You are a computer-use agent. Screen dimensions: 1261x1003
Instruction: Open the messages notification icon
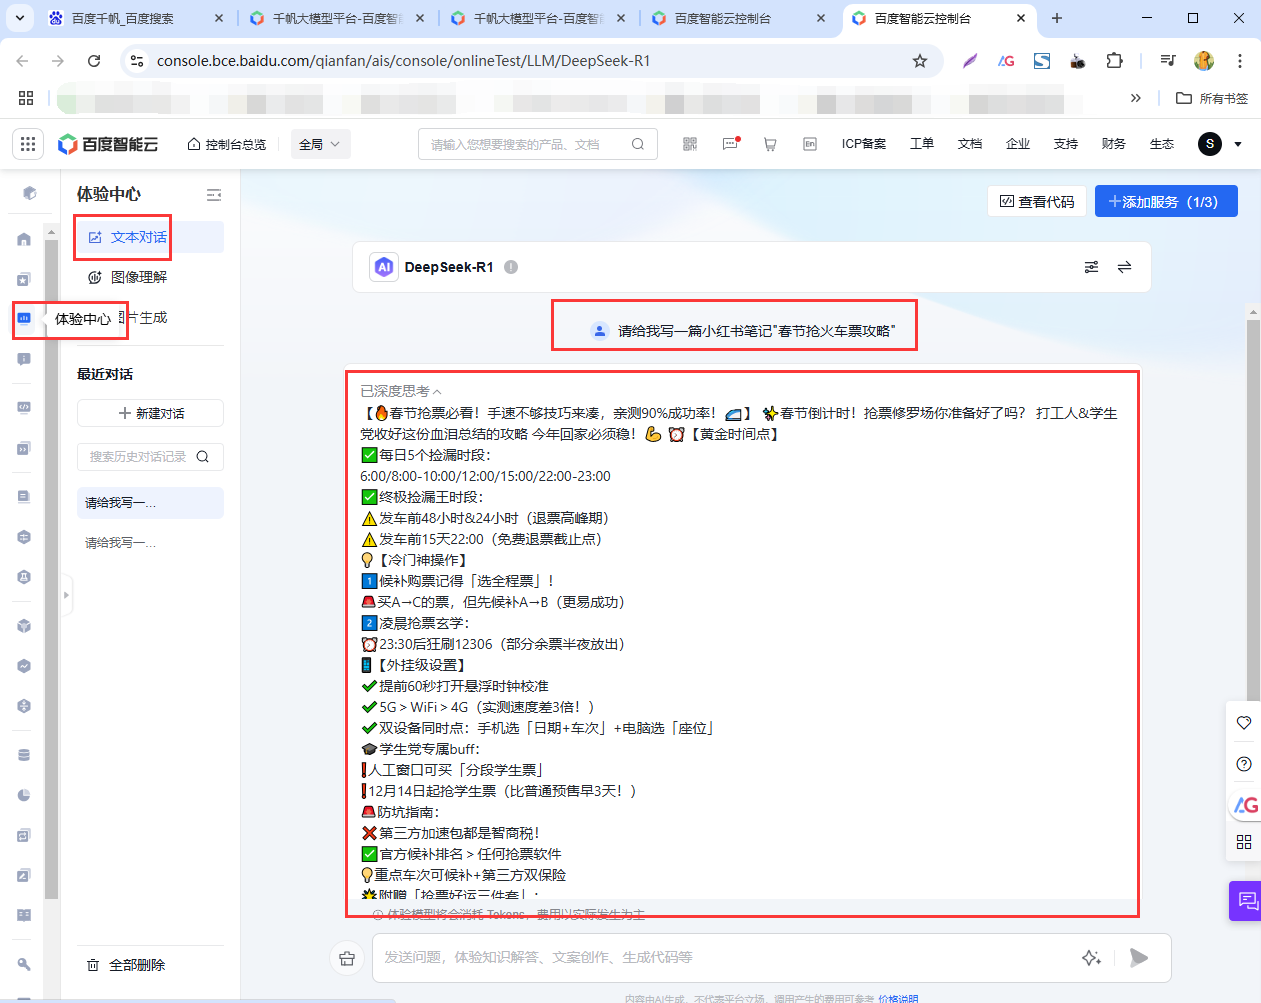(x=730, y=144)
